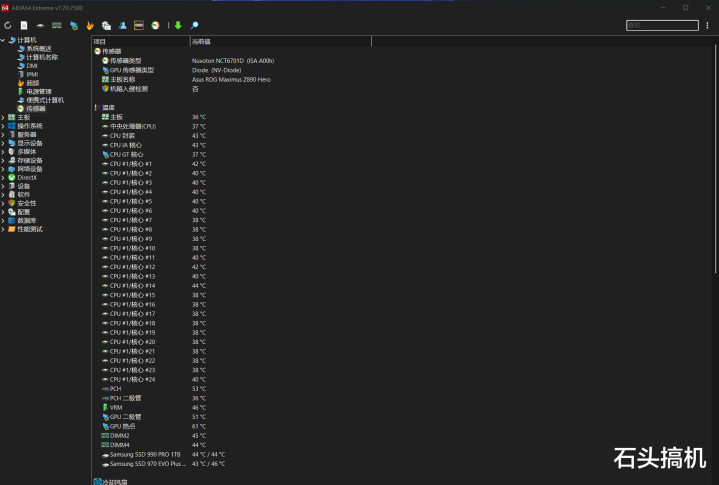This screenshot has width=719, height=485.
Task: Select 系统概述 in the sidebar tree
Action: click(39, 49)
